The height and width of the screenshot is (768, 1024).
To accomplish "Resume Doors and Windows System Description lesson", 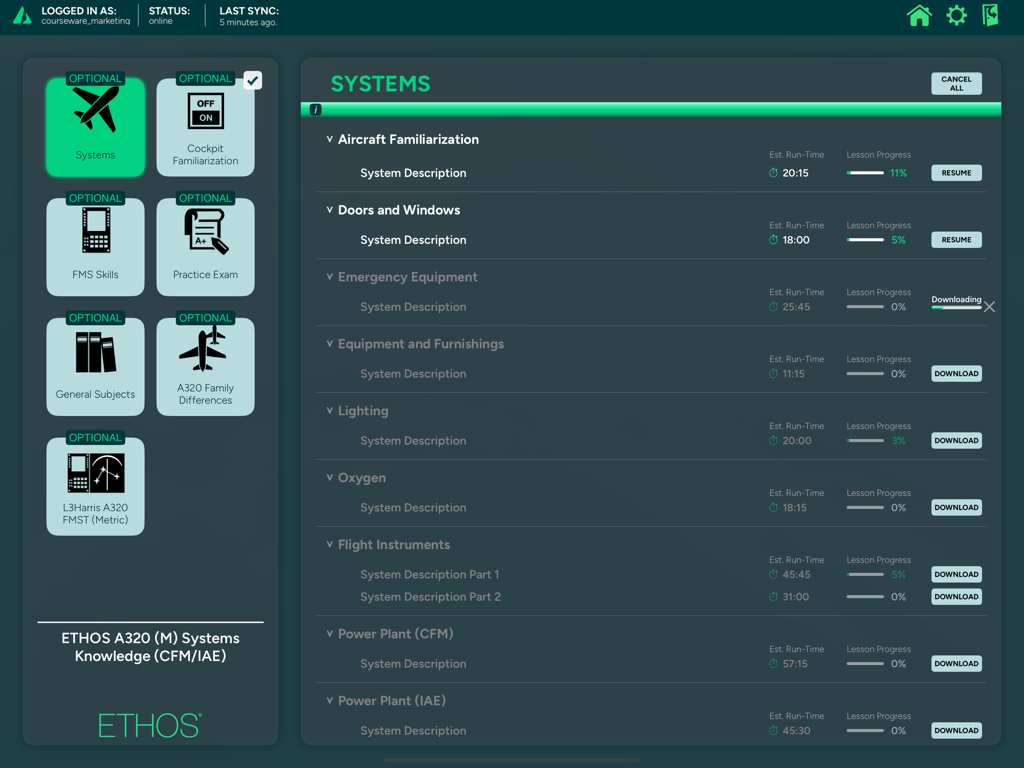I will point(956,240).
